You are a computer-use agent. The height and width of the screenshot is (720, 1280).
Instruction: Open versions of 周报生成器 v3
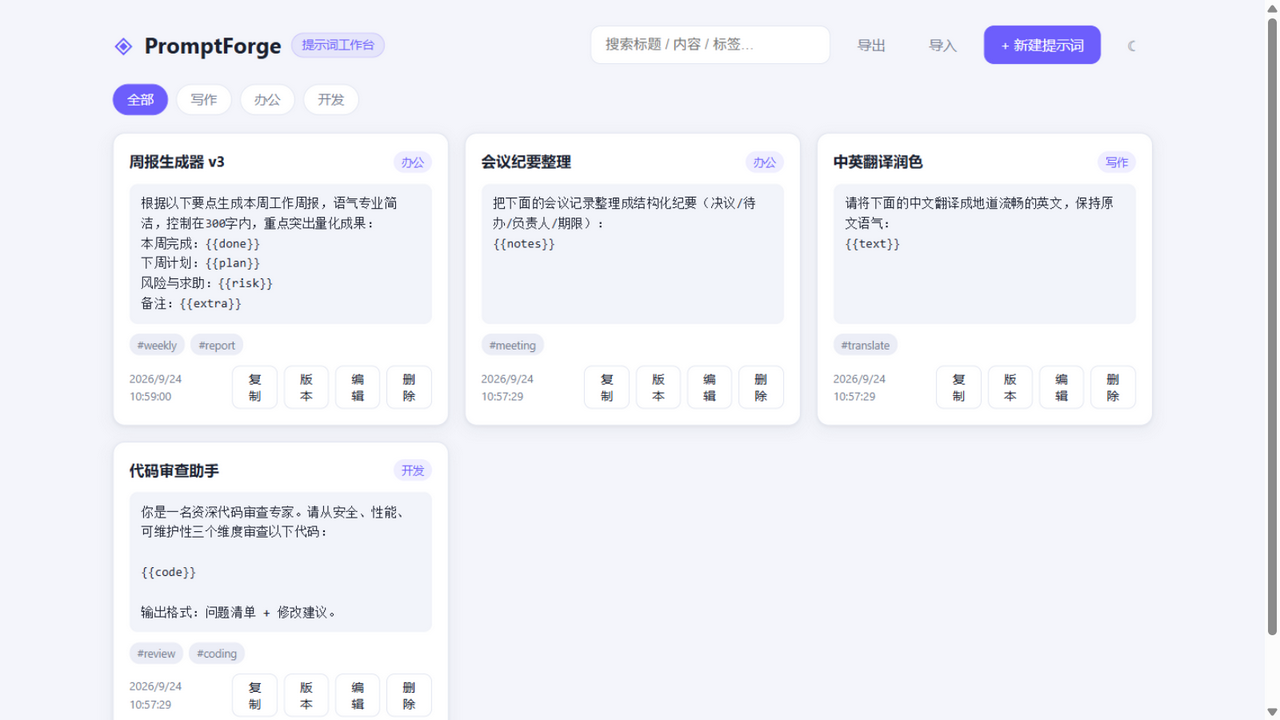(x=306, y=387)
